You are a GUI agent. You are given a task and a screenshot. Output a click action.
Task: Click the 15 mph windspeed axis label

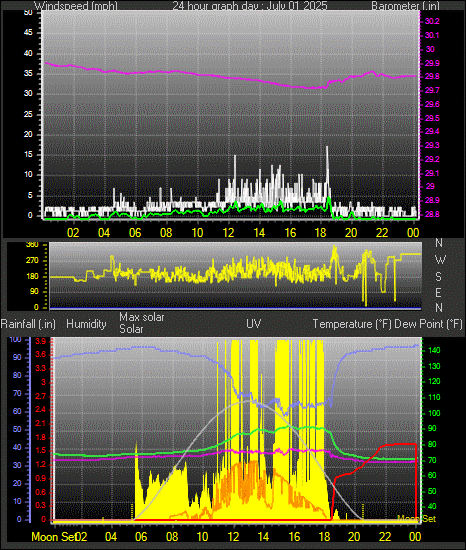pyautogui.click(x=28, y=155)
